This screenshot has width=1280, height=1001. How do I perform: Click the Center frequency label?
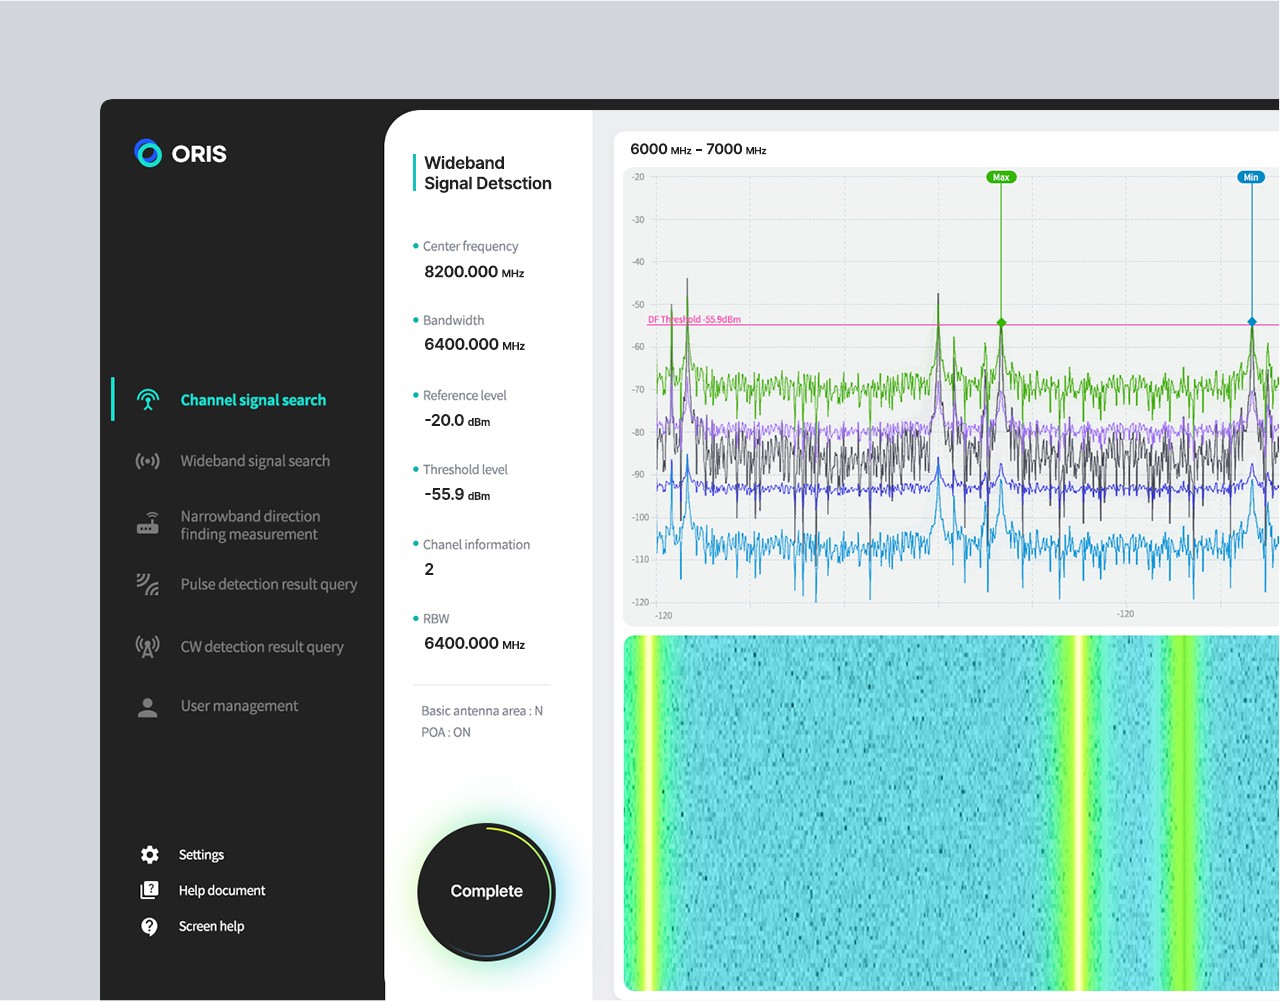tap(470, 246)
